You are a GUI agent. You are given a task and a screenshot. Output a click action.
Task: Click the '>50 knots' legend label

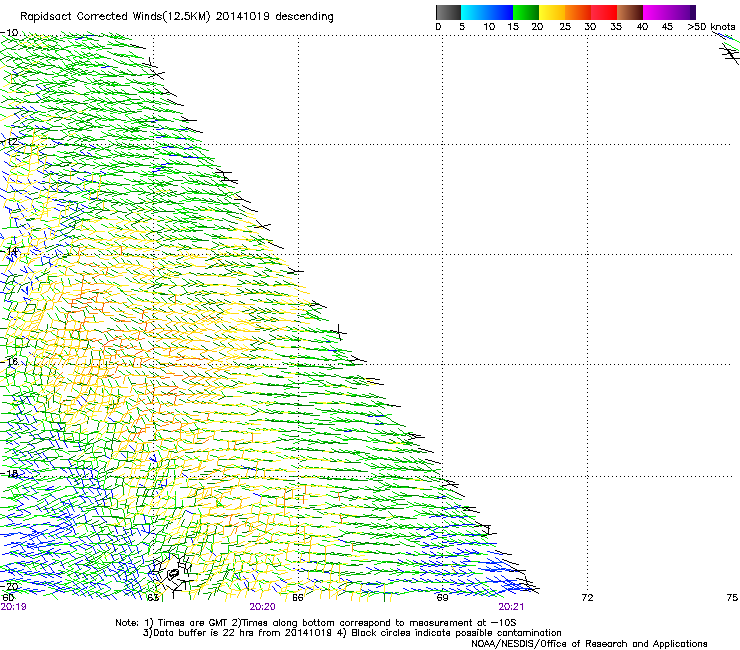coord(711,27)
